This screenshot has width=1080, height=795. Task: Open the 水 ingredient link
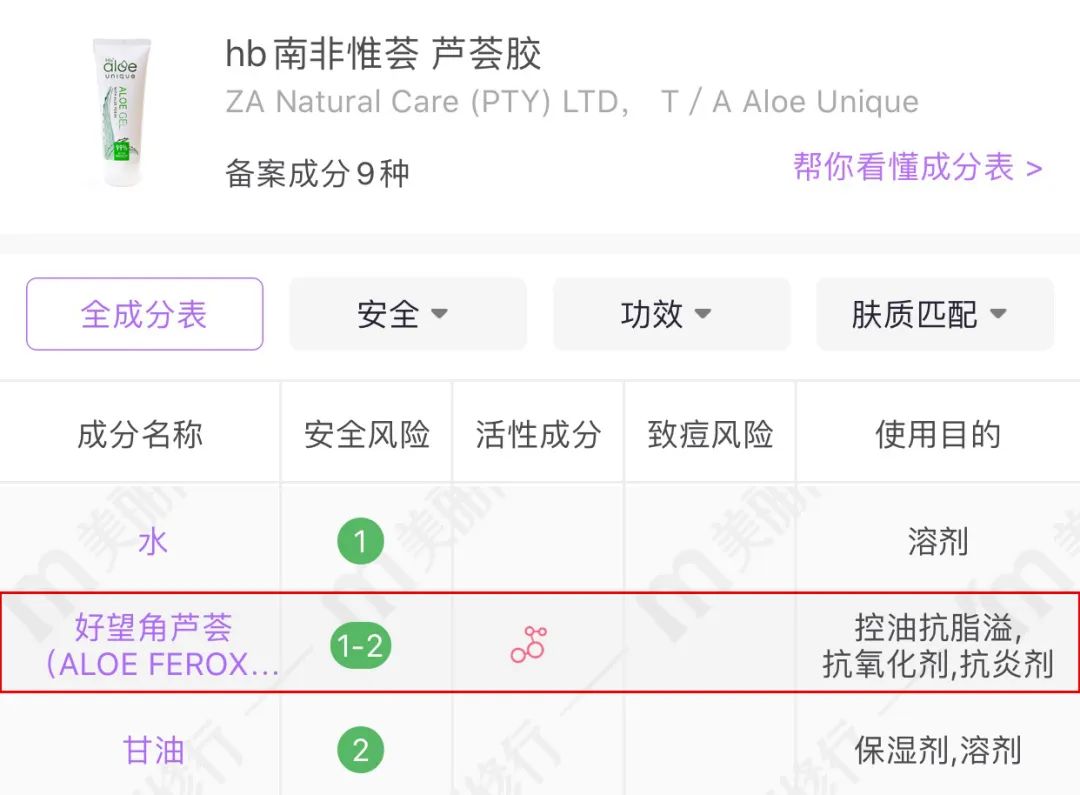(153, 541)
